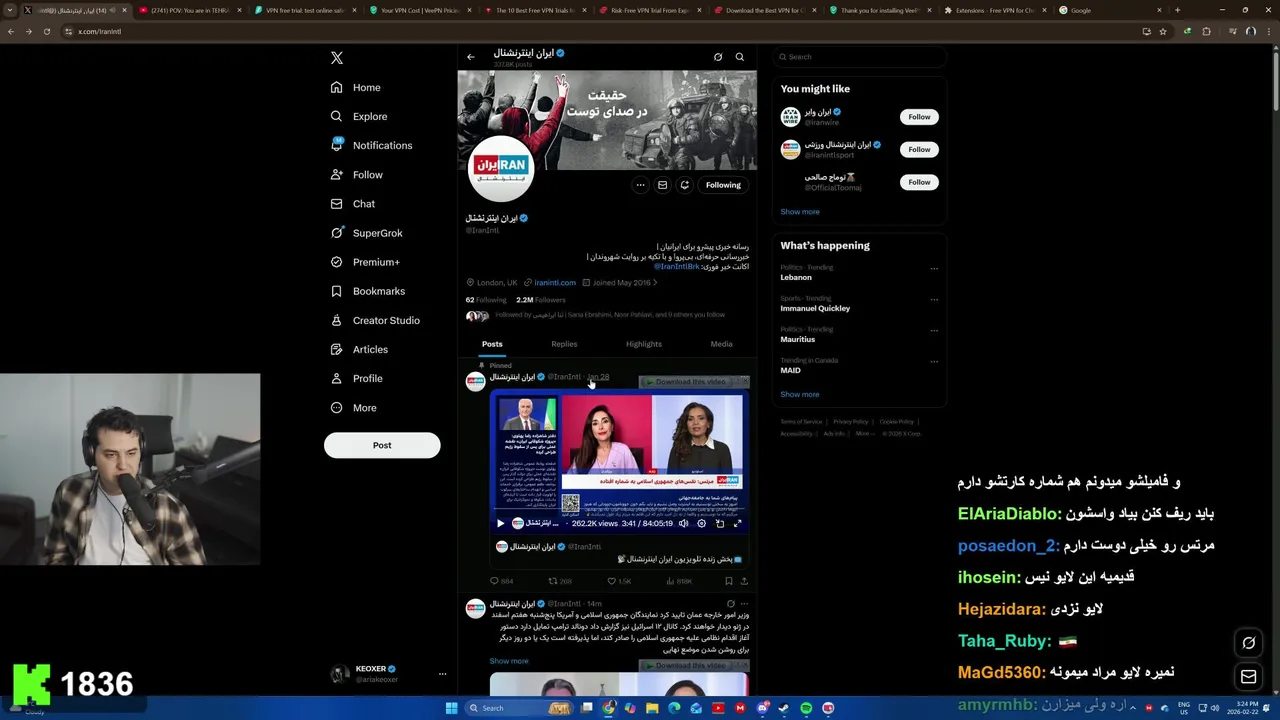Viewport: 1280px width, 720px height.
Task: Click the Windows Start button
Action: 451,708
